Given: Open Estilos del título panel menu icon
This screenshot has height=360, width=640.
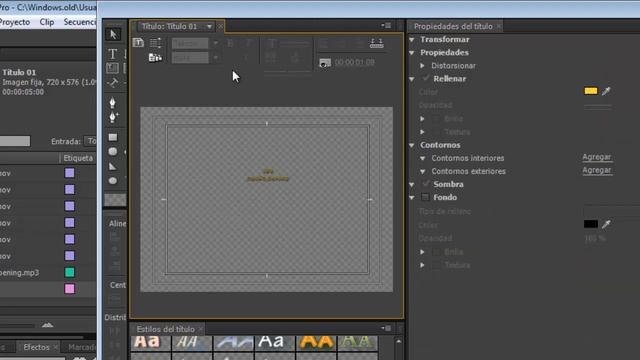Looking at the screenshot, I should pos(386,328).
